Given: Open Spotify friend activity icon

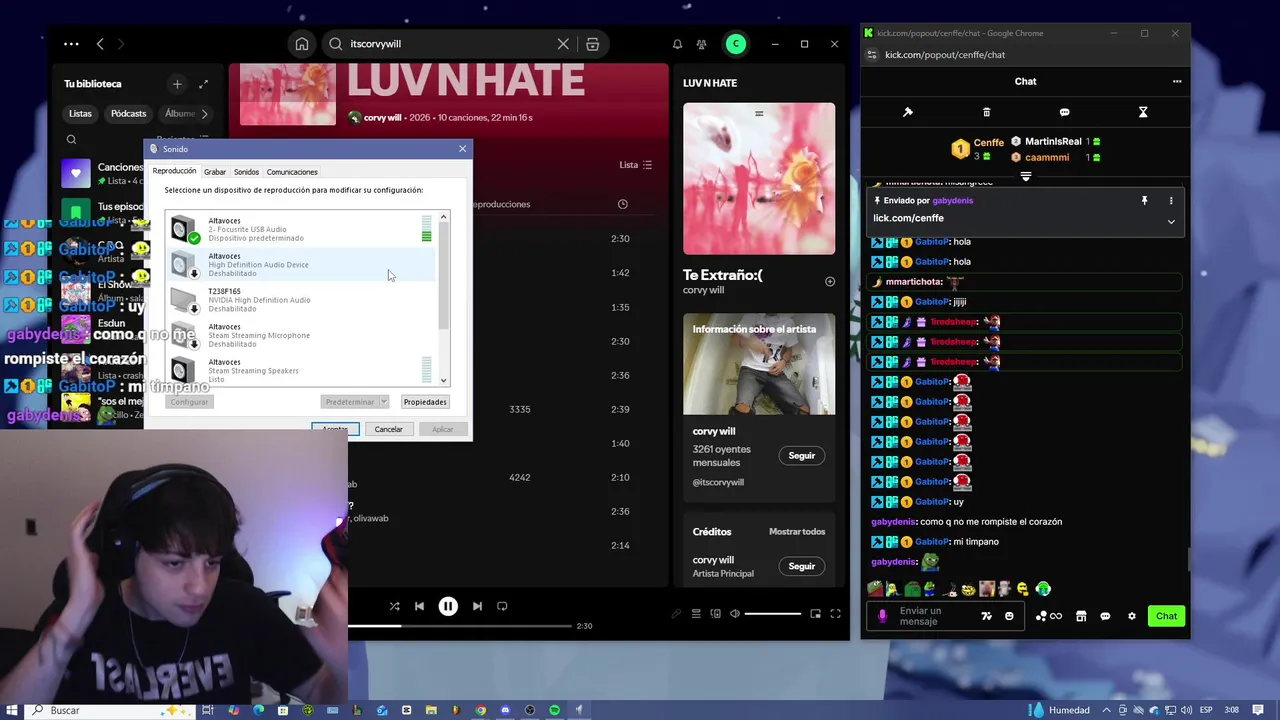Looking at the screenshot, I should [701, 44].
